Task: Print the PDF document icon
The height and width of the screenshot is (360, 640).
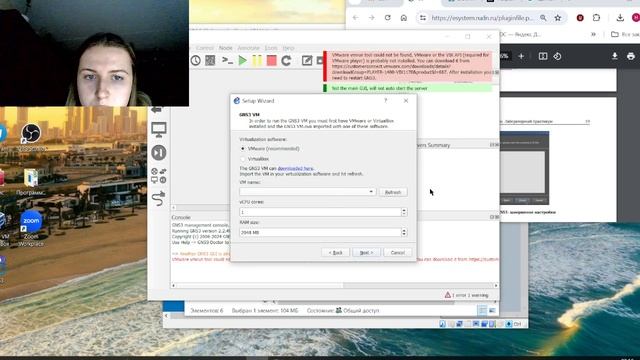Action: (x=631, y=56)
